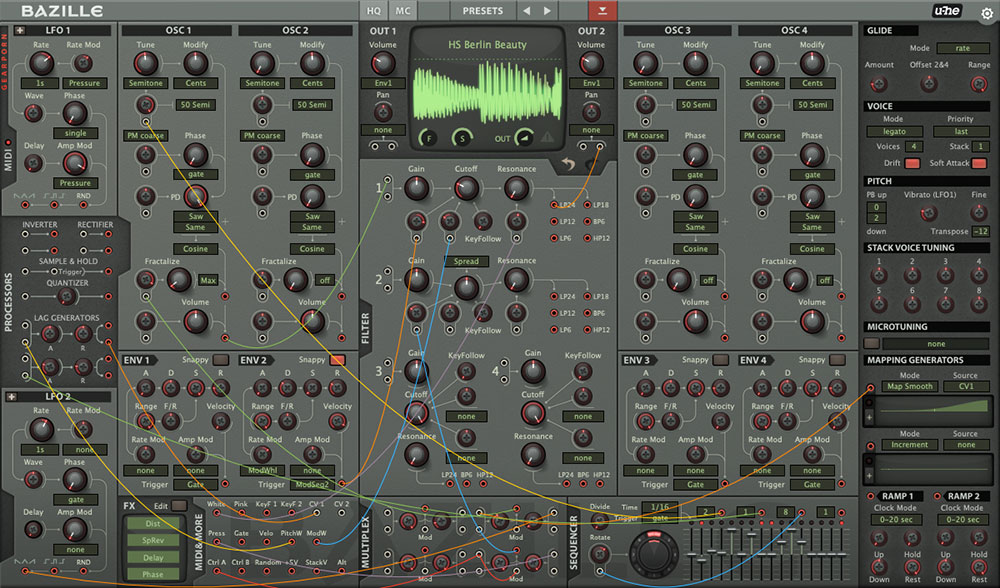Select the HQ mode tab

374,11
